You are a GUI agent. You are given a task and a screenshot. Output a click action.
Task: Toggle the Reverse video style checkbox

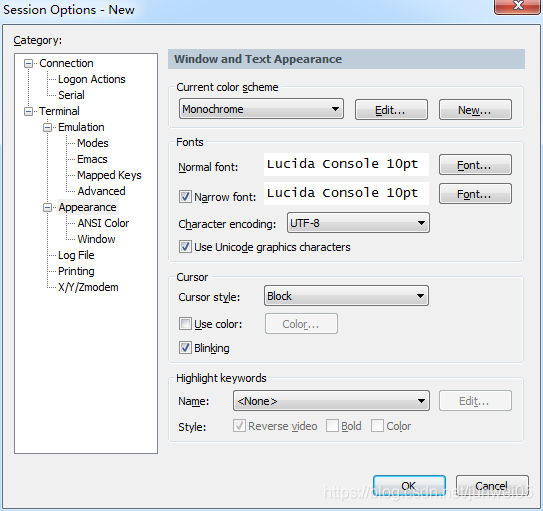[239, 426]
